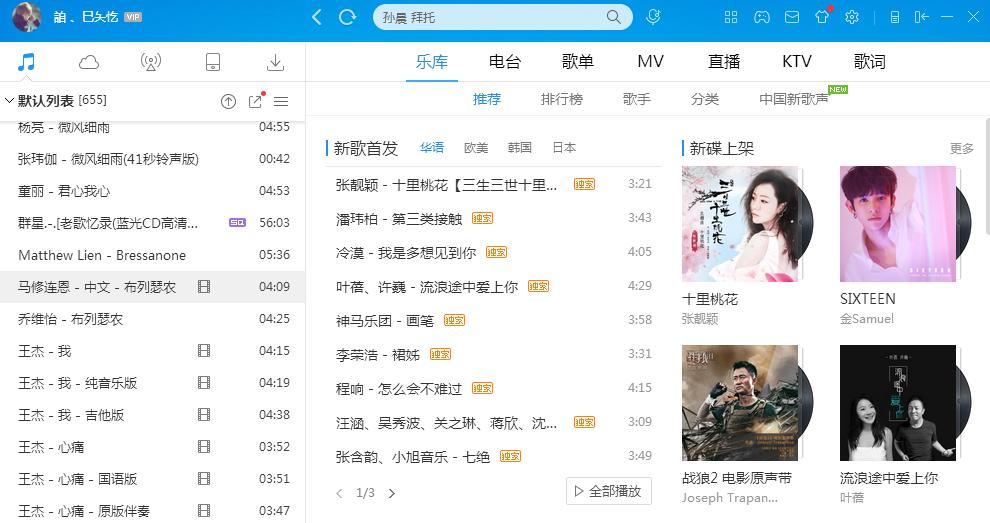The width and height of the screenshot is (990, 523).
Task: Click MV icon for 王杰 - 我 - 吉他版
Action: (204, 414)
